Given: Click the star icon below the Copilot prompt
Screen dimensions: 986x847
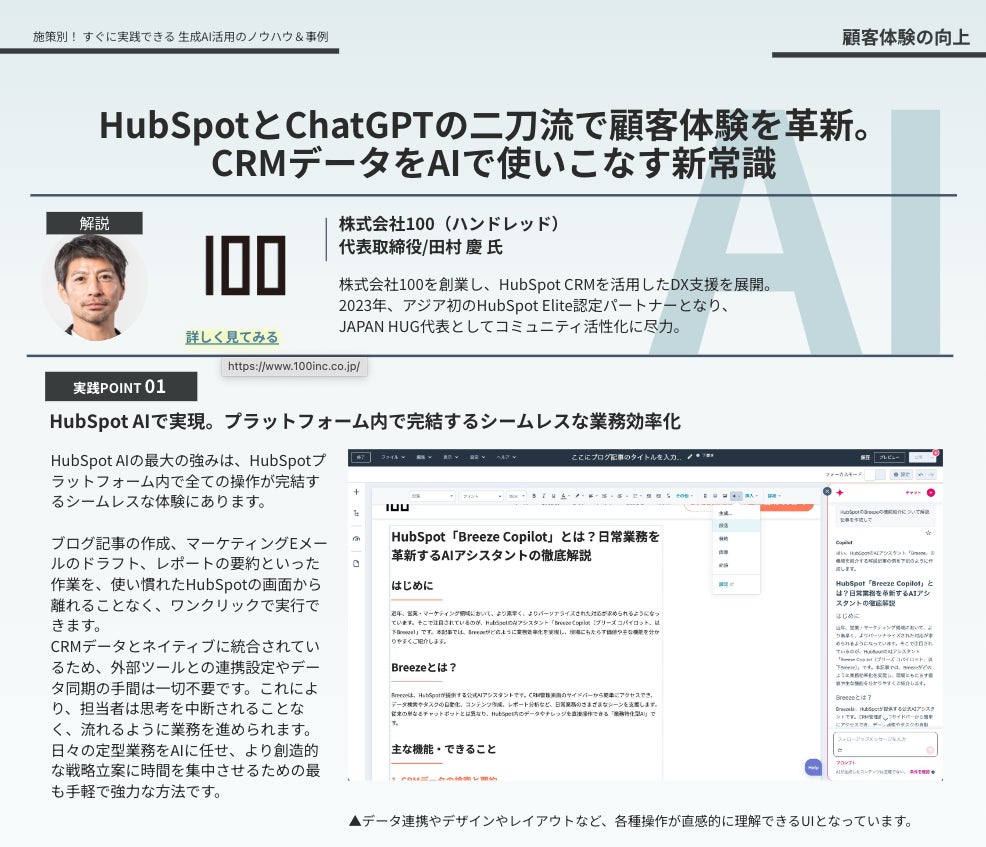Looking at the screenshot, I should click(x=928, y=533).
